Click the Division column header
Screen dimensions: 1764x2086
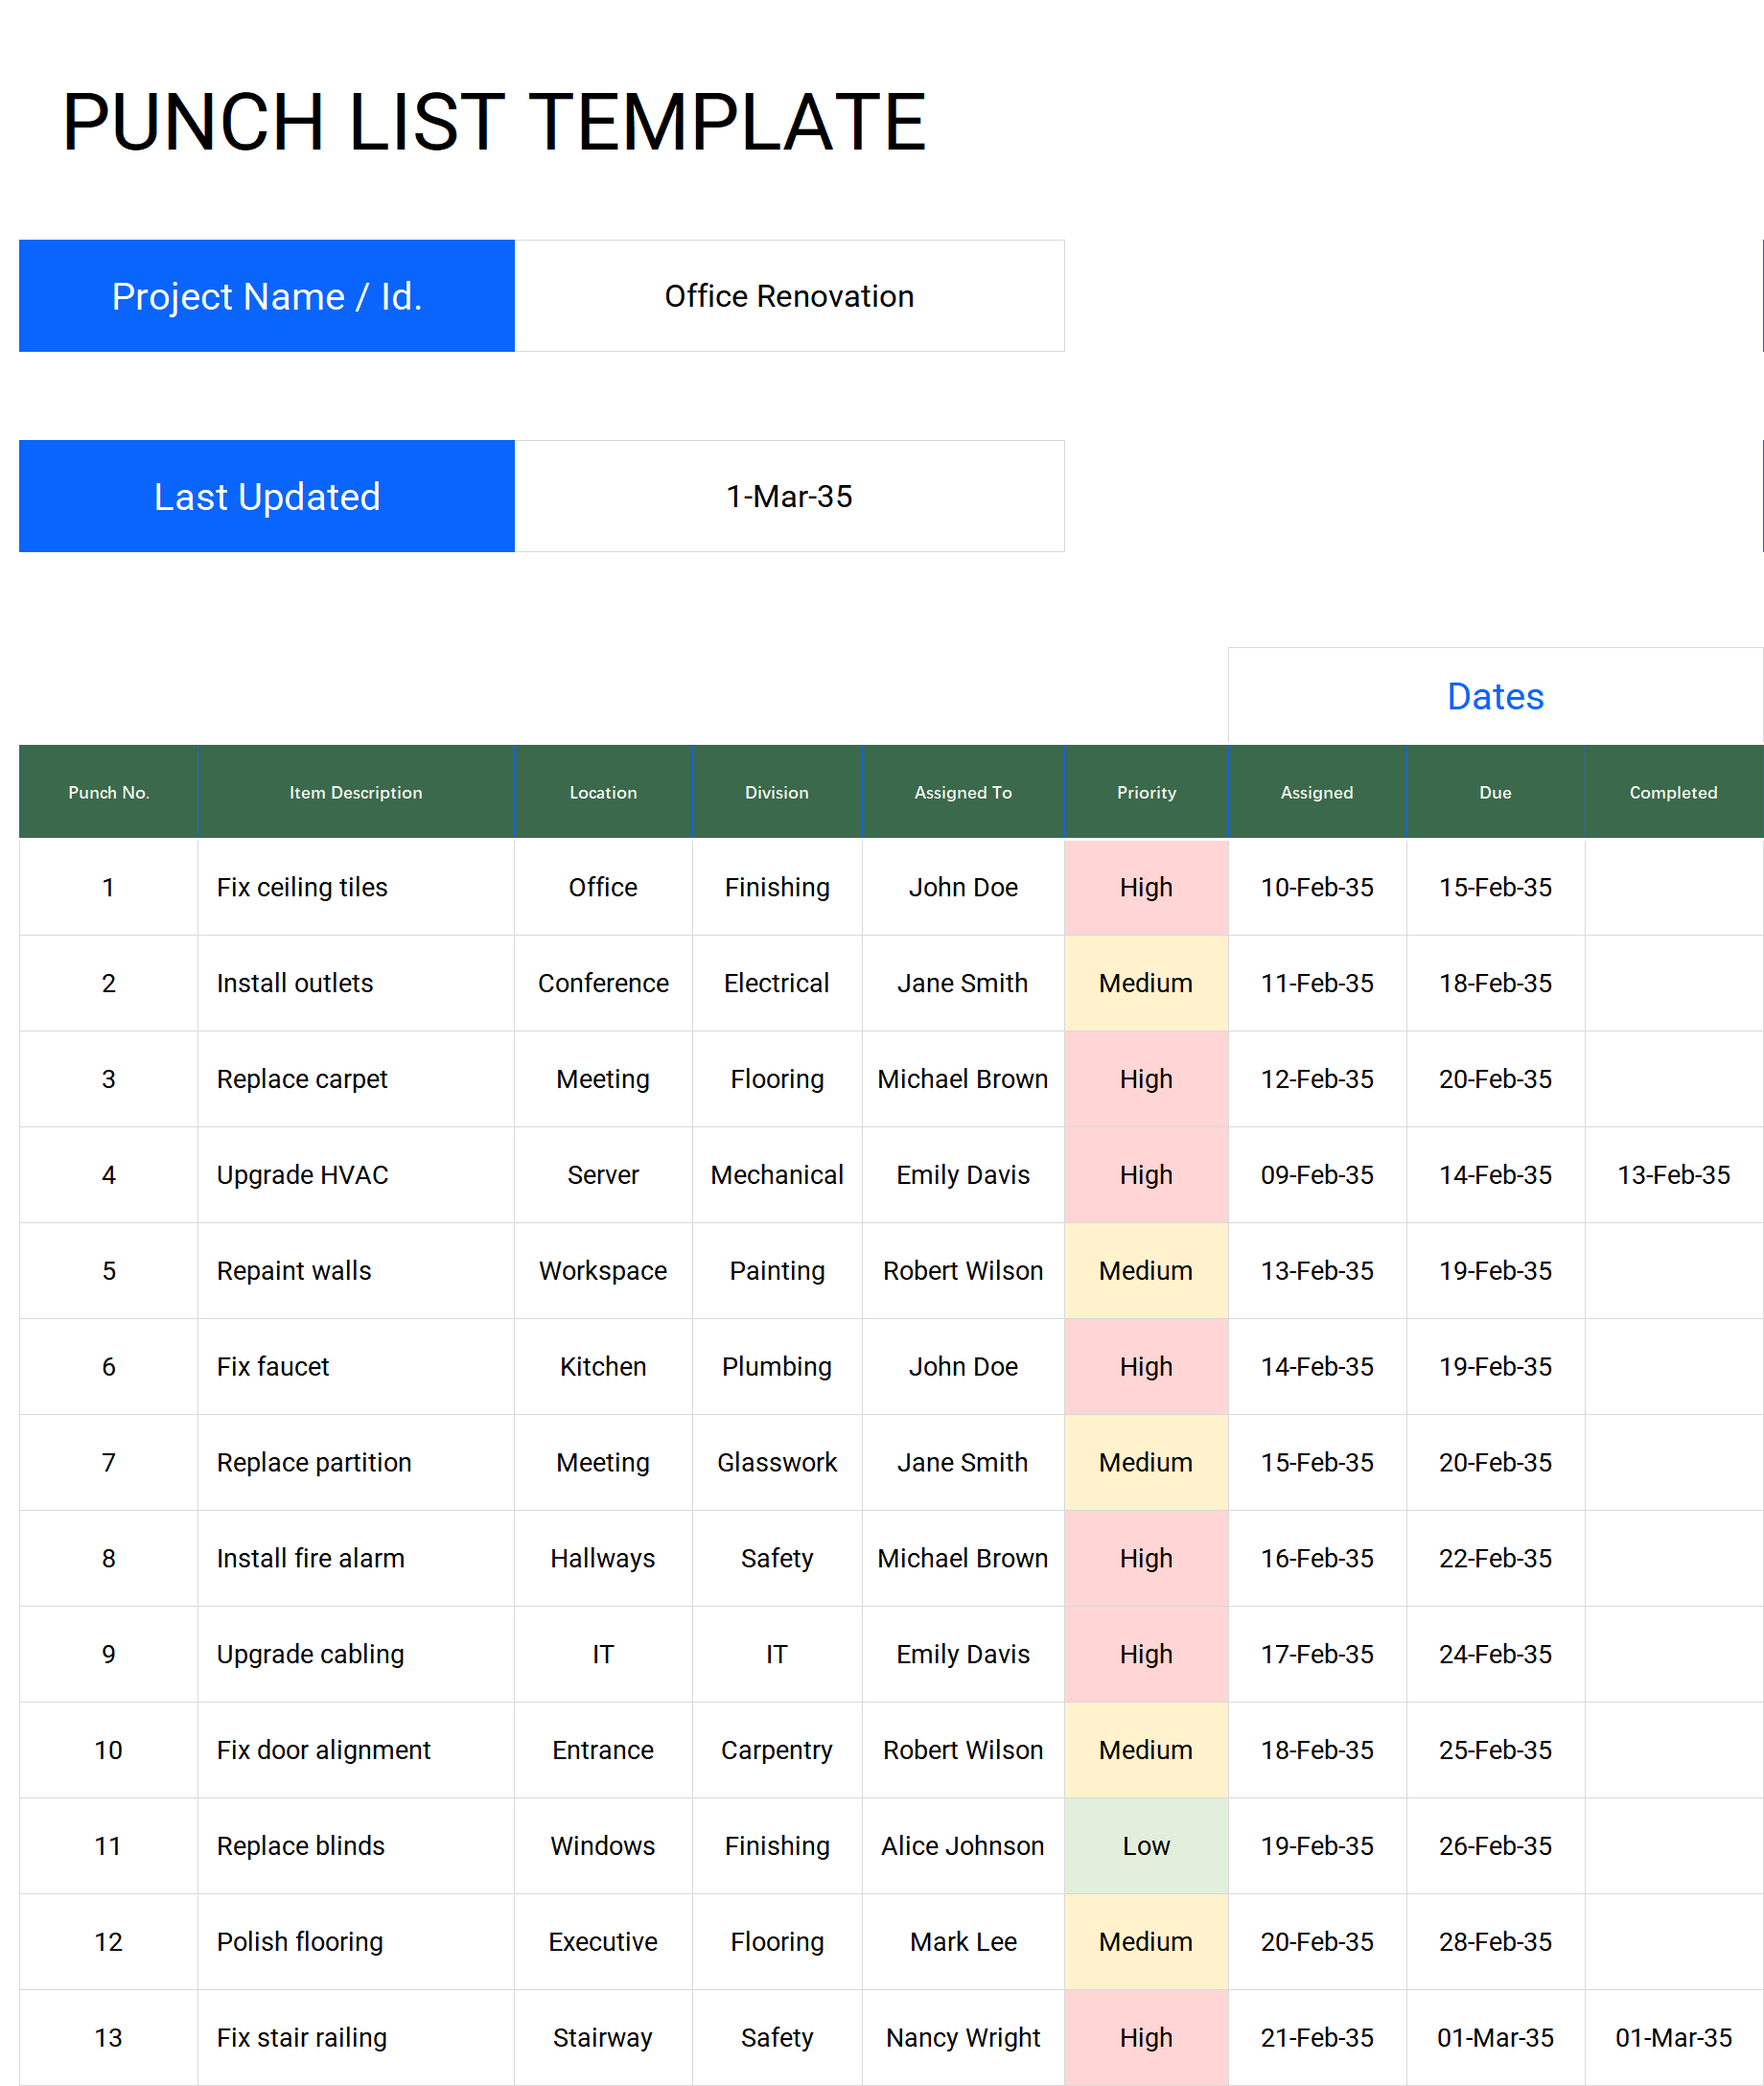click(777, 792)
